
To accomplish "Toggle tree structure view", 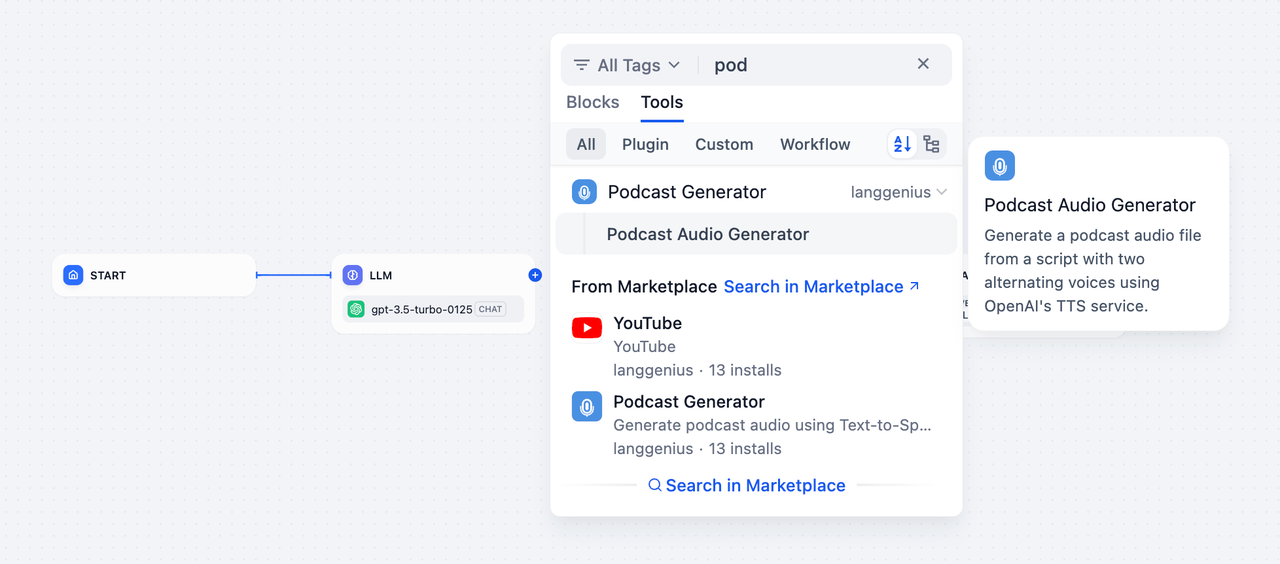I will tap(931, 144).
